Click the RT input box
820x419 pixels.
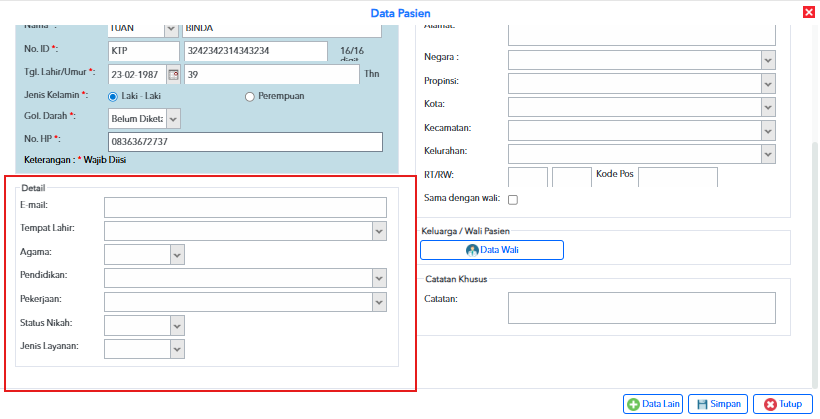click(528, 177)
